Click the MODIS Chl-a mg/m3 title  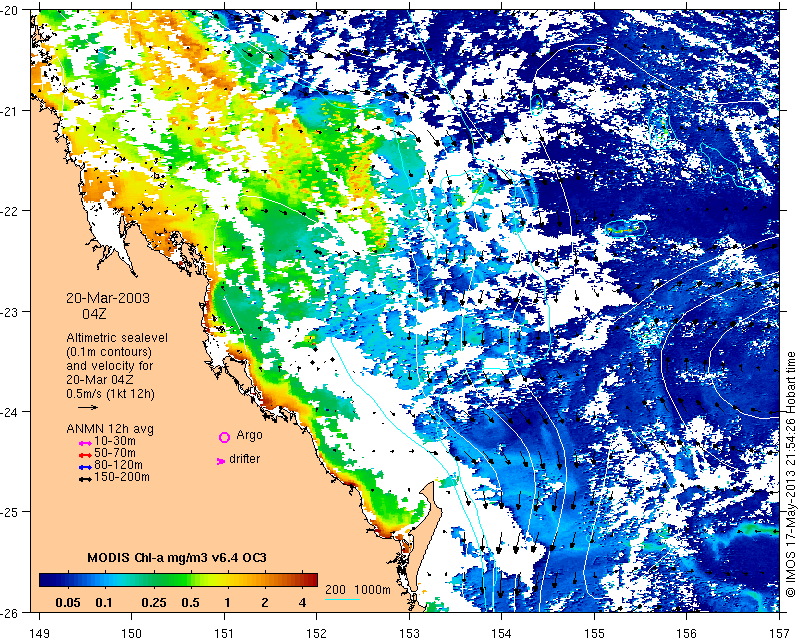177,557
